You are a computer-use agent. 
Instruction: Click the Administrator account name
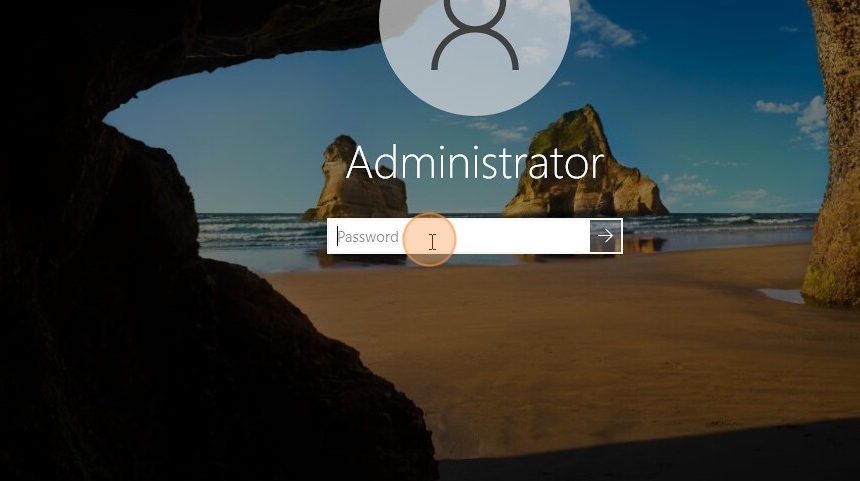point(475,163)
